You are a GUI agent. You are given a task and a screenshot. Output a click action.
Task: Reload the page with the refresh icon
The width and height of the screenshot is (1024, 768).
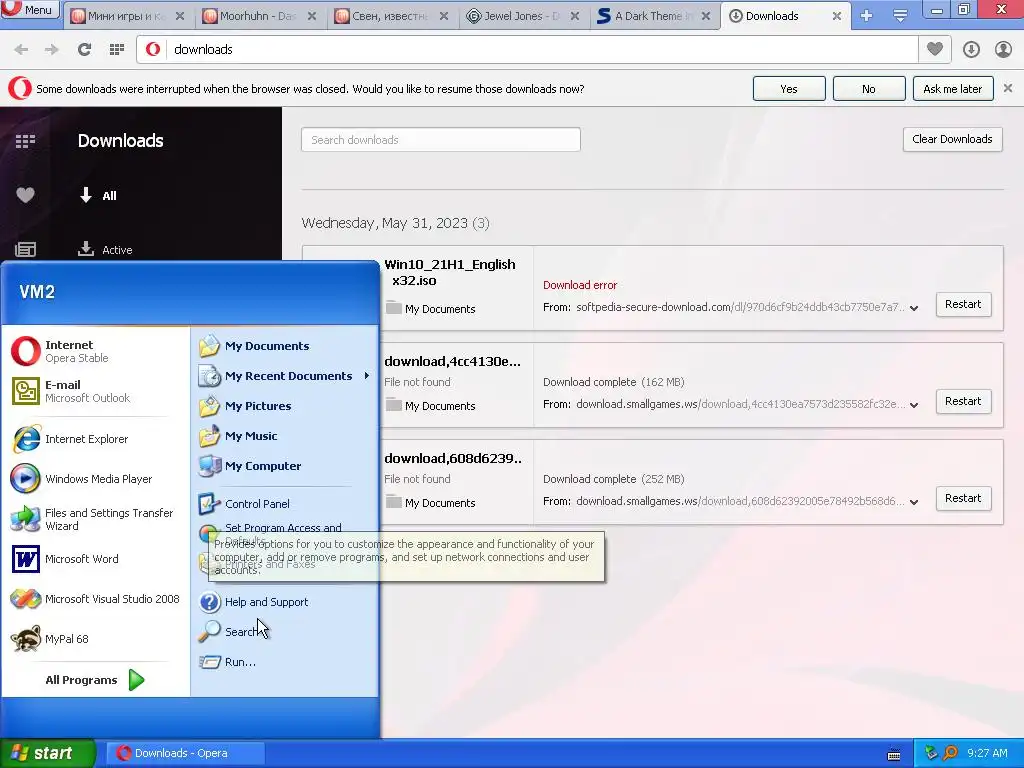[x=84, y=50]
